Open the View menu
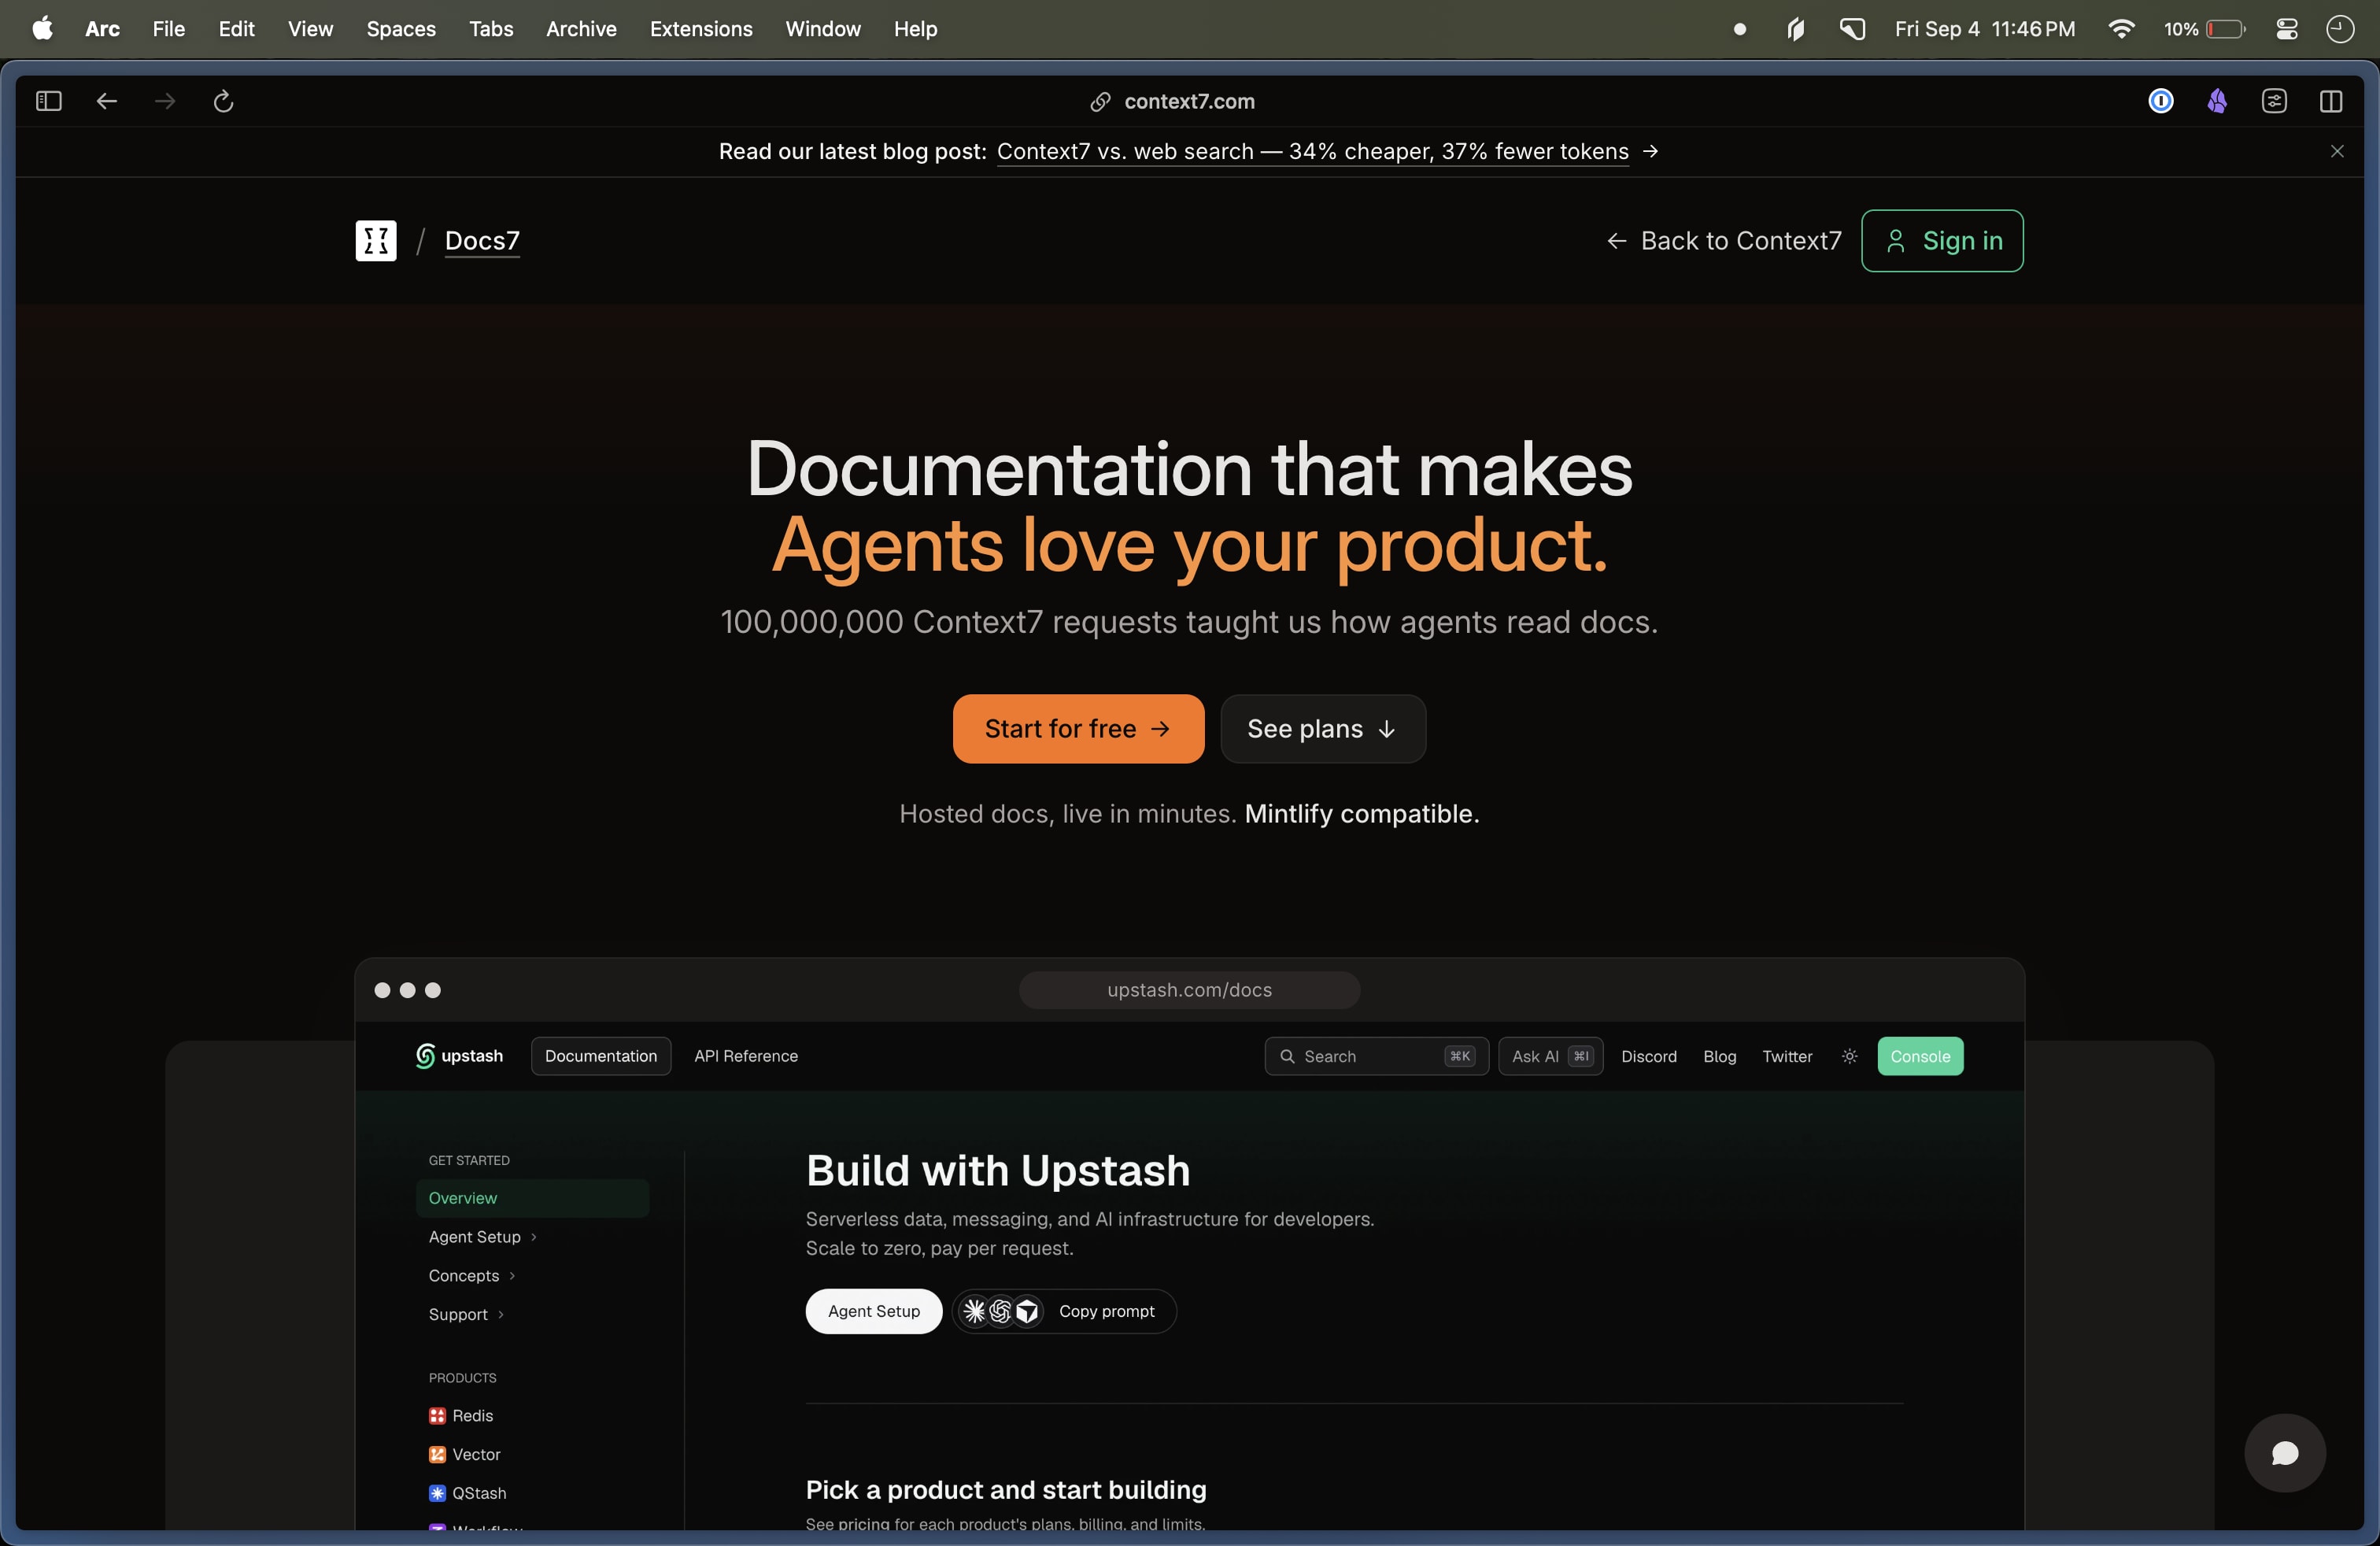This screenshot has width=2380, height=1546. [310, 28]
